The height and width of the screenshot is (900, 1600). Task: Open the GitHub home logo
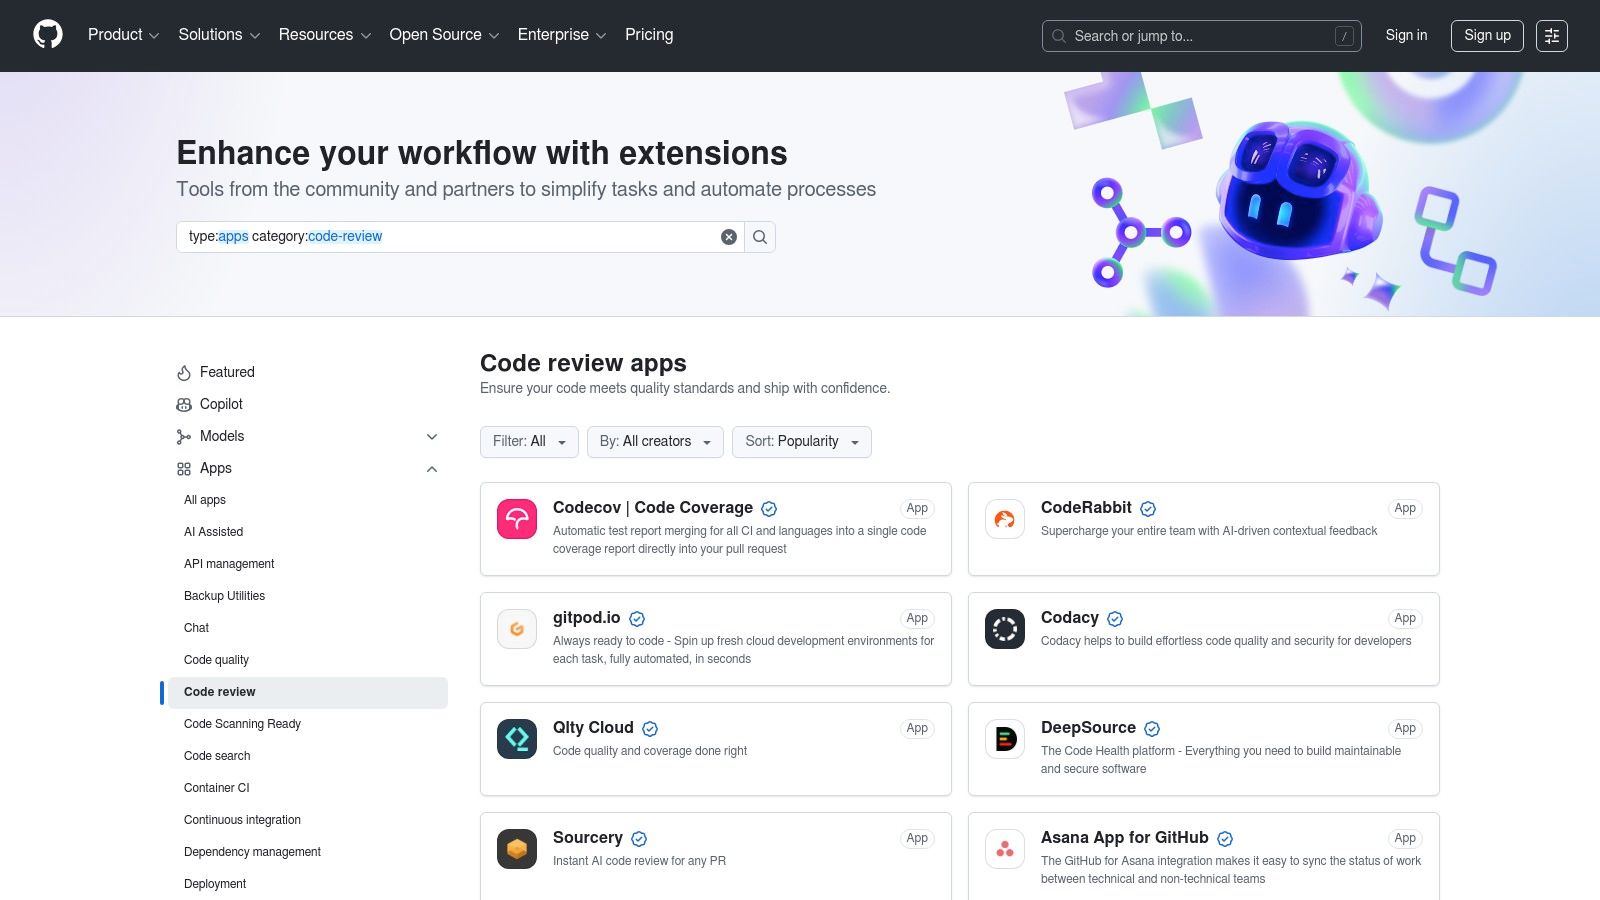click(48, 35)
